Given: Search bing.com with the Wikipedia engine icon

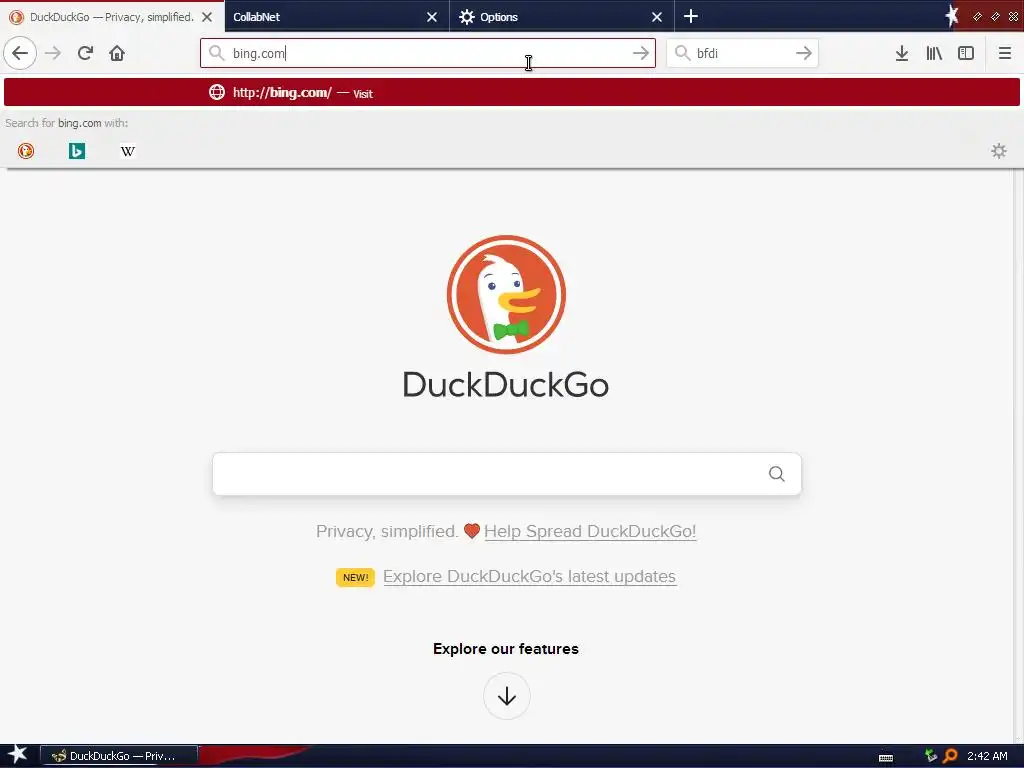Looking at the screenshot, I should point(128,151).
